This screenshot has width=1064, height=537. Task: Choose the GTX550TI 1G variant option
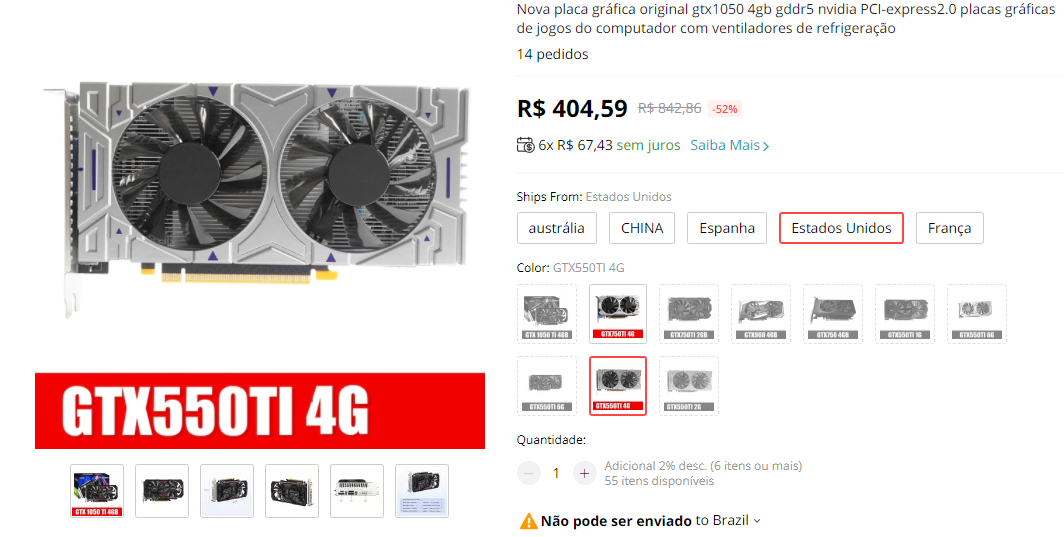905,314
